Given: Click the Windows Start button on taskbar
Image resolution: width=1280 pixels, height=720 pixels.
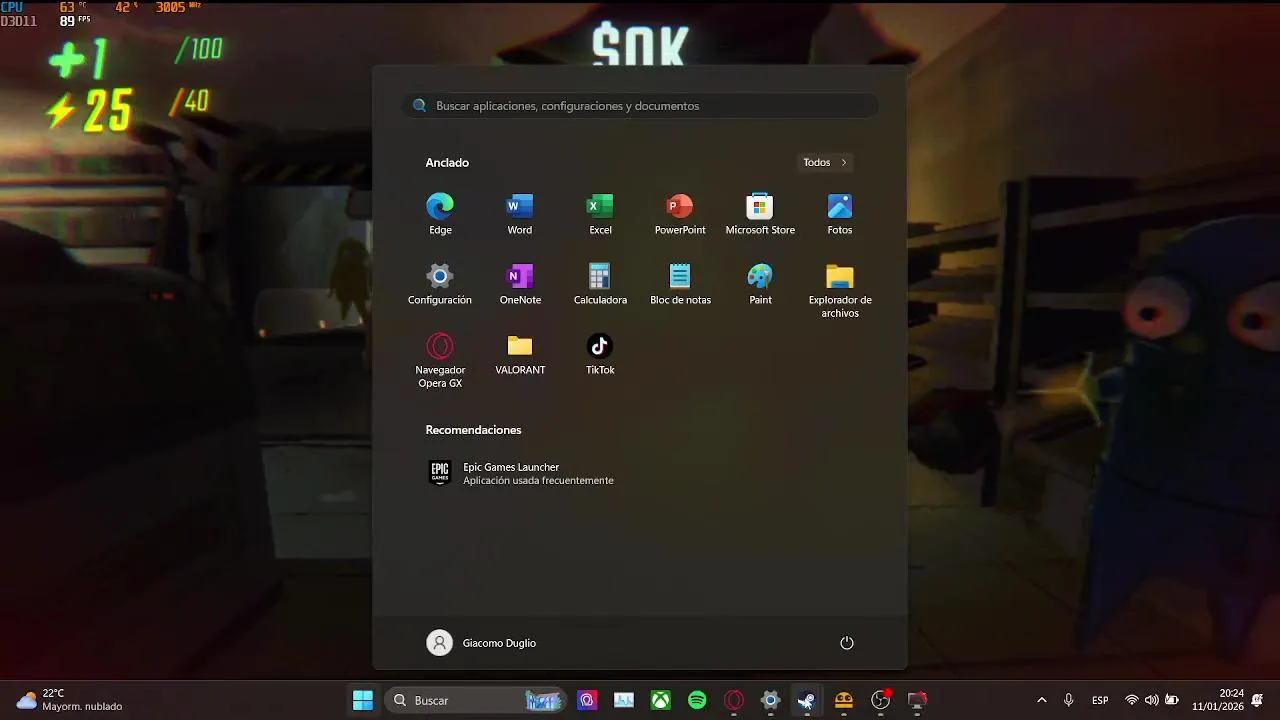Looking at the screenshot, I should tap(363, 700).
